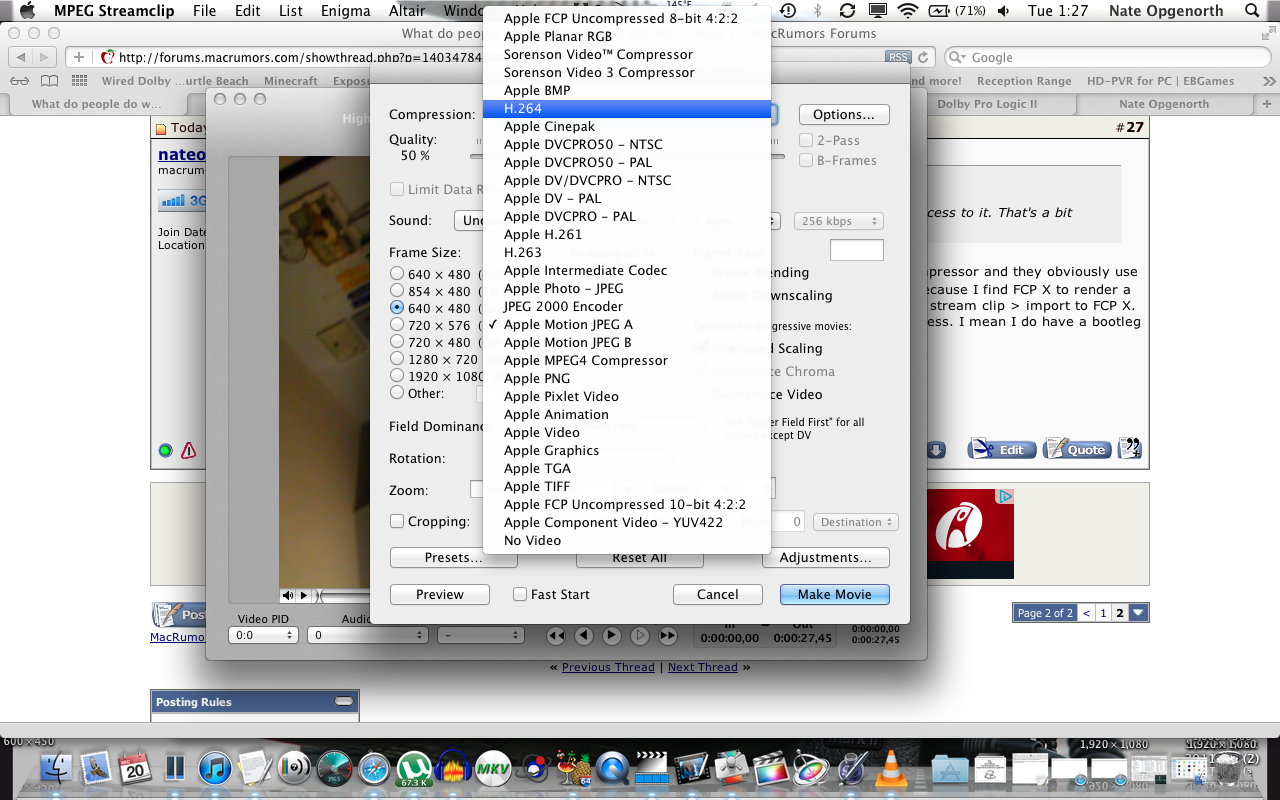1280x800 pixels.
Task: Click the Preview button
Action: pyautogui.click(x=440, y=594)
